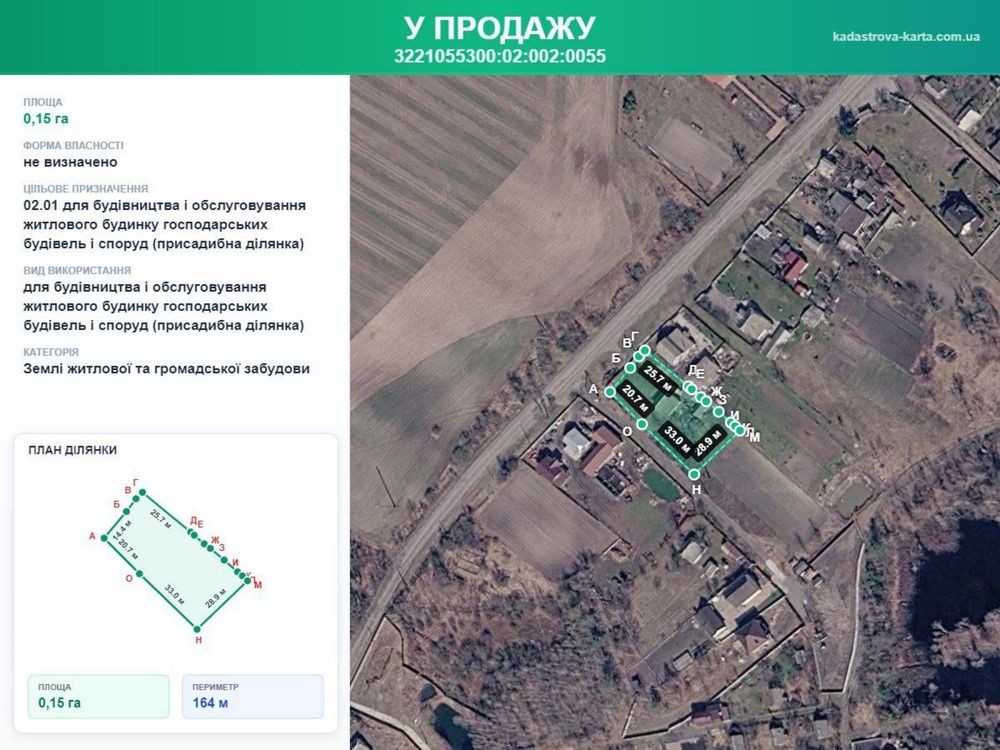The image size is (1000, 750).
Task: Click the 25.7 м distance label on map
Action: click(x=658, y=379)
